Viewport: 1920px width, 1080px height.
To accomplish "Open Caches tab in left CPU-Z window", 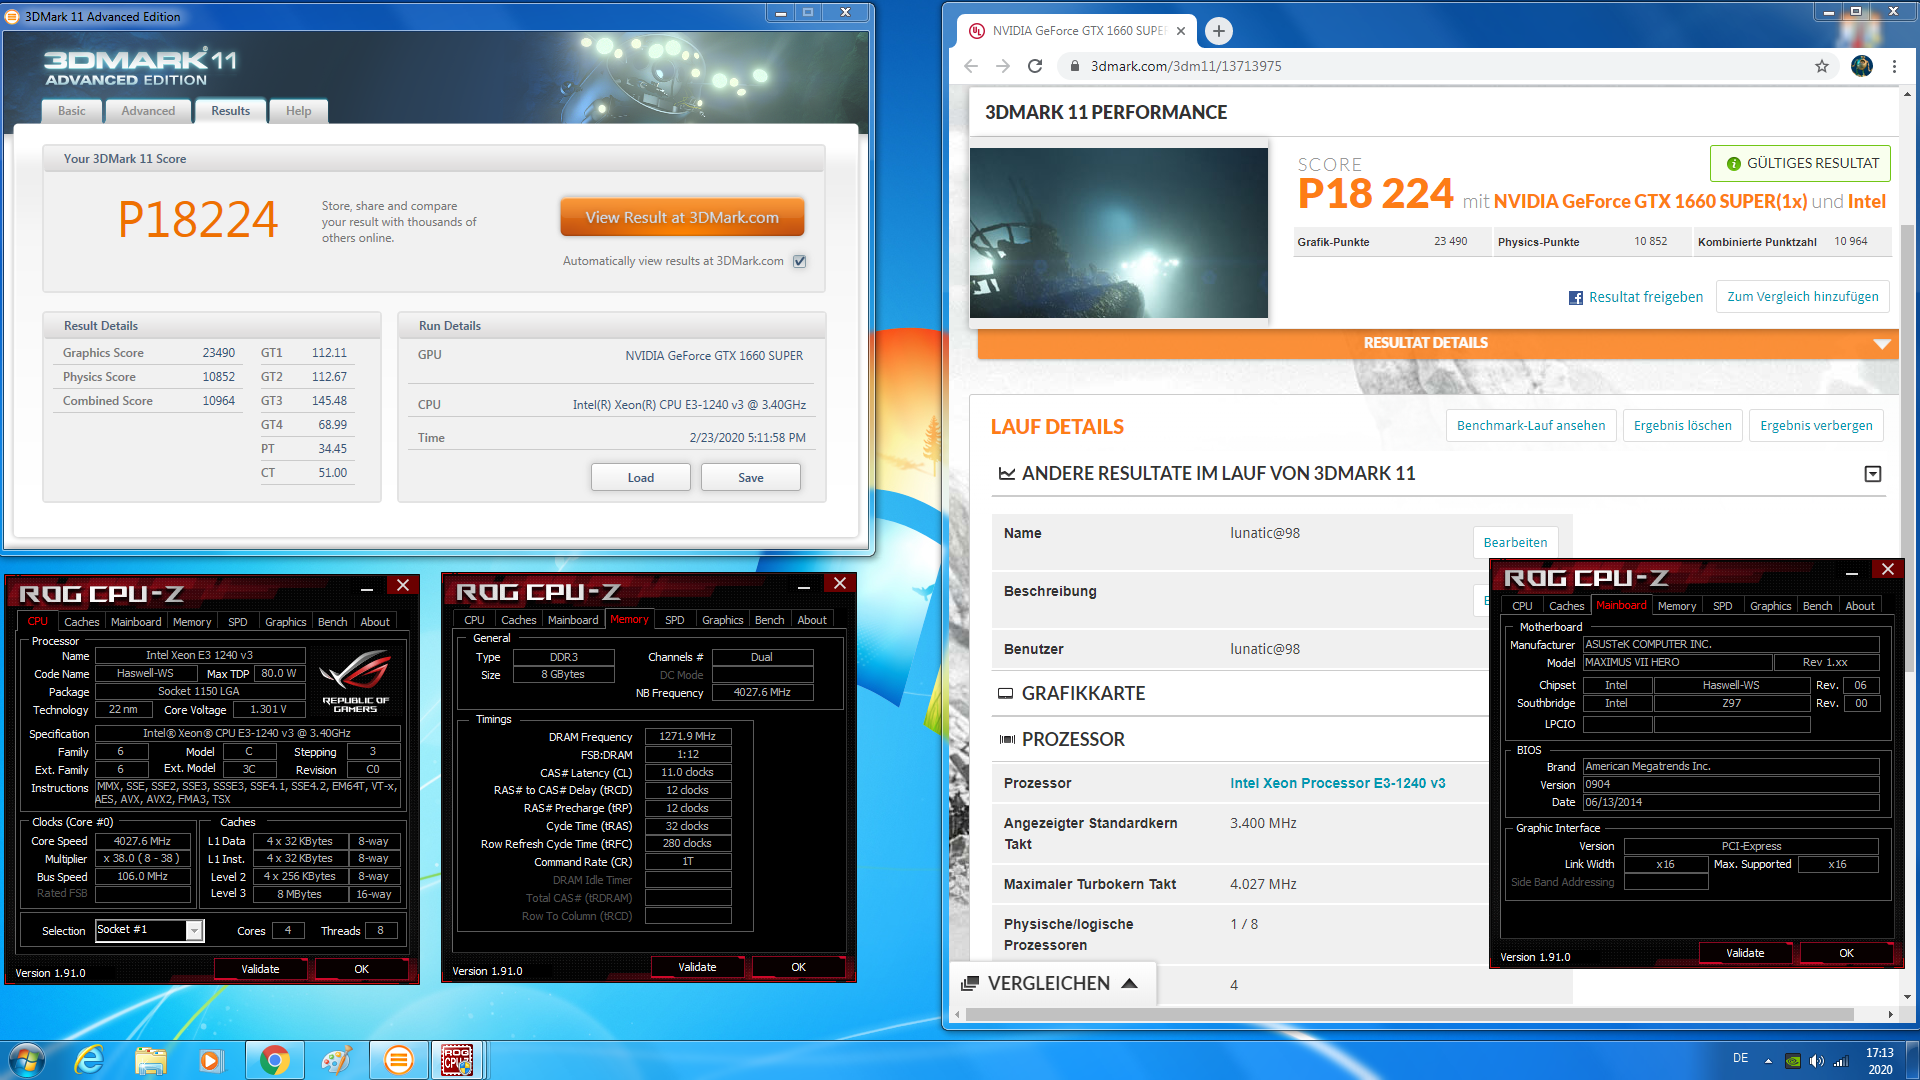I will (82, 621).
